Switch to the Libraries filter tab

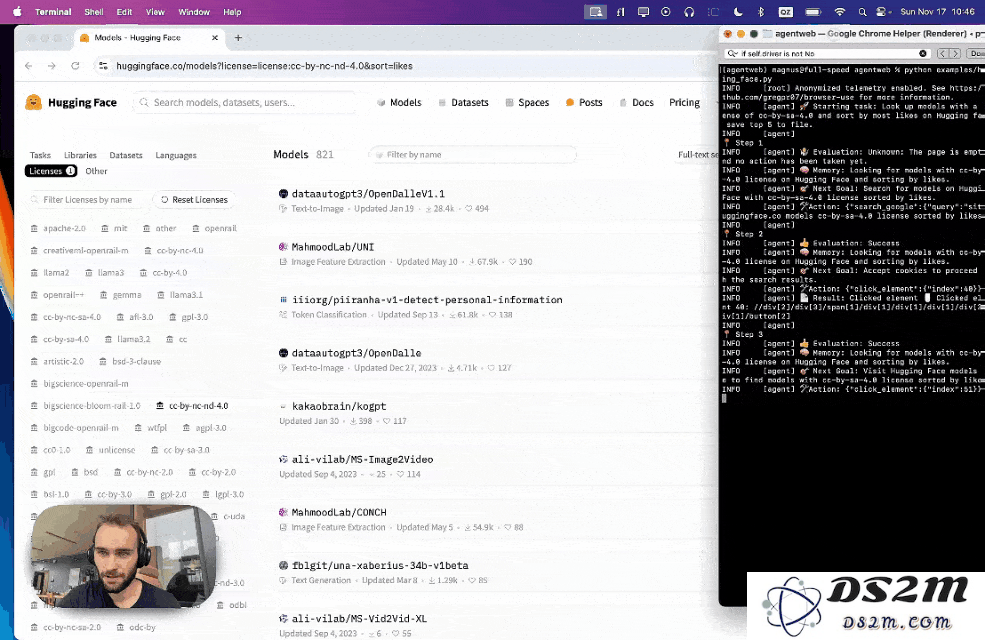[80, 155]
